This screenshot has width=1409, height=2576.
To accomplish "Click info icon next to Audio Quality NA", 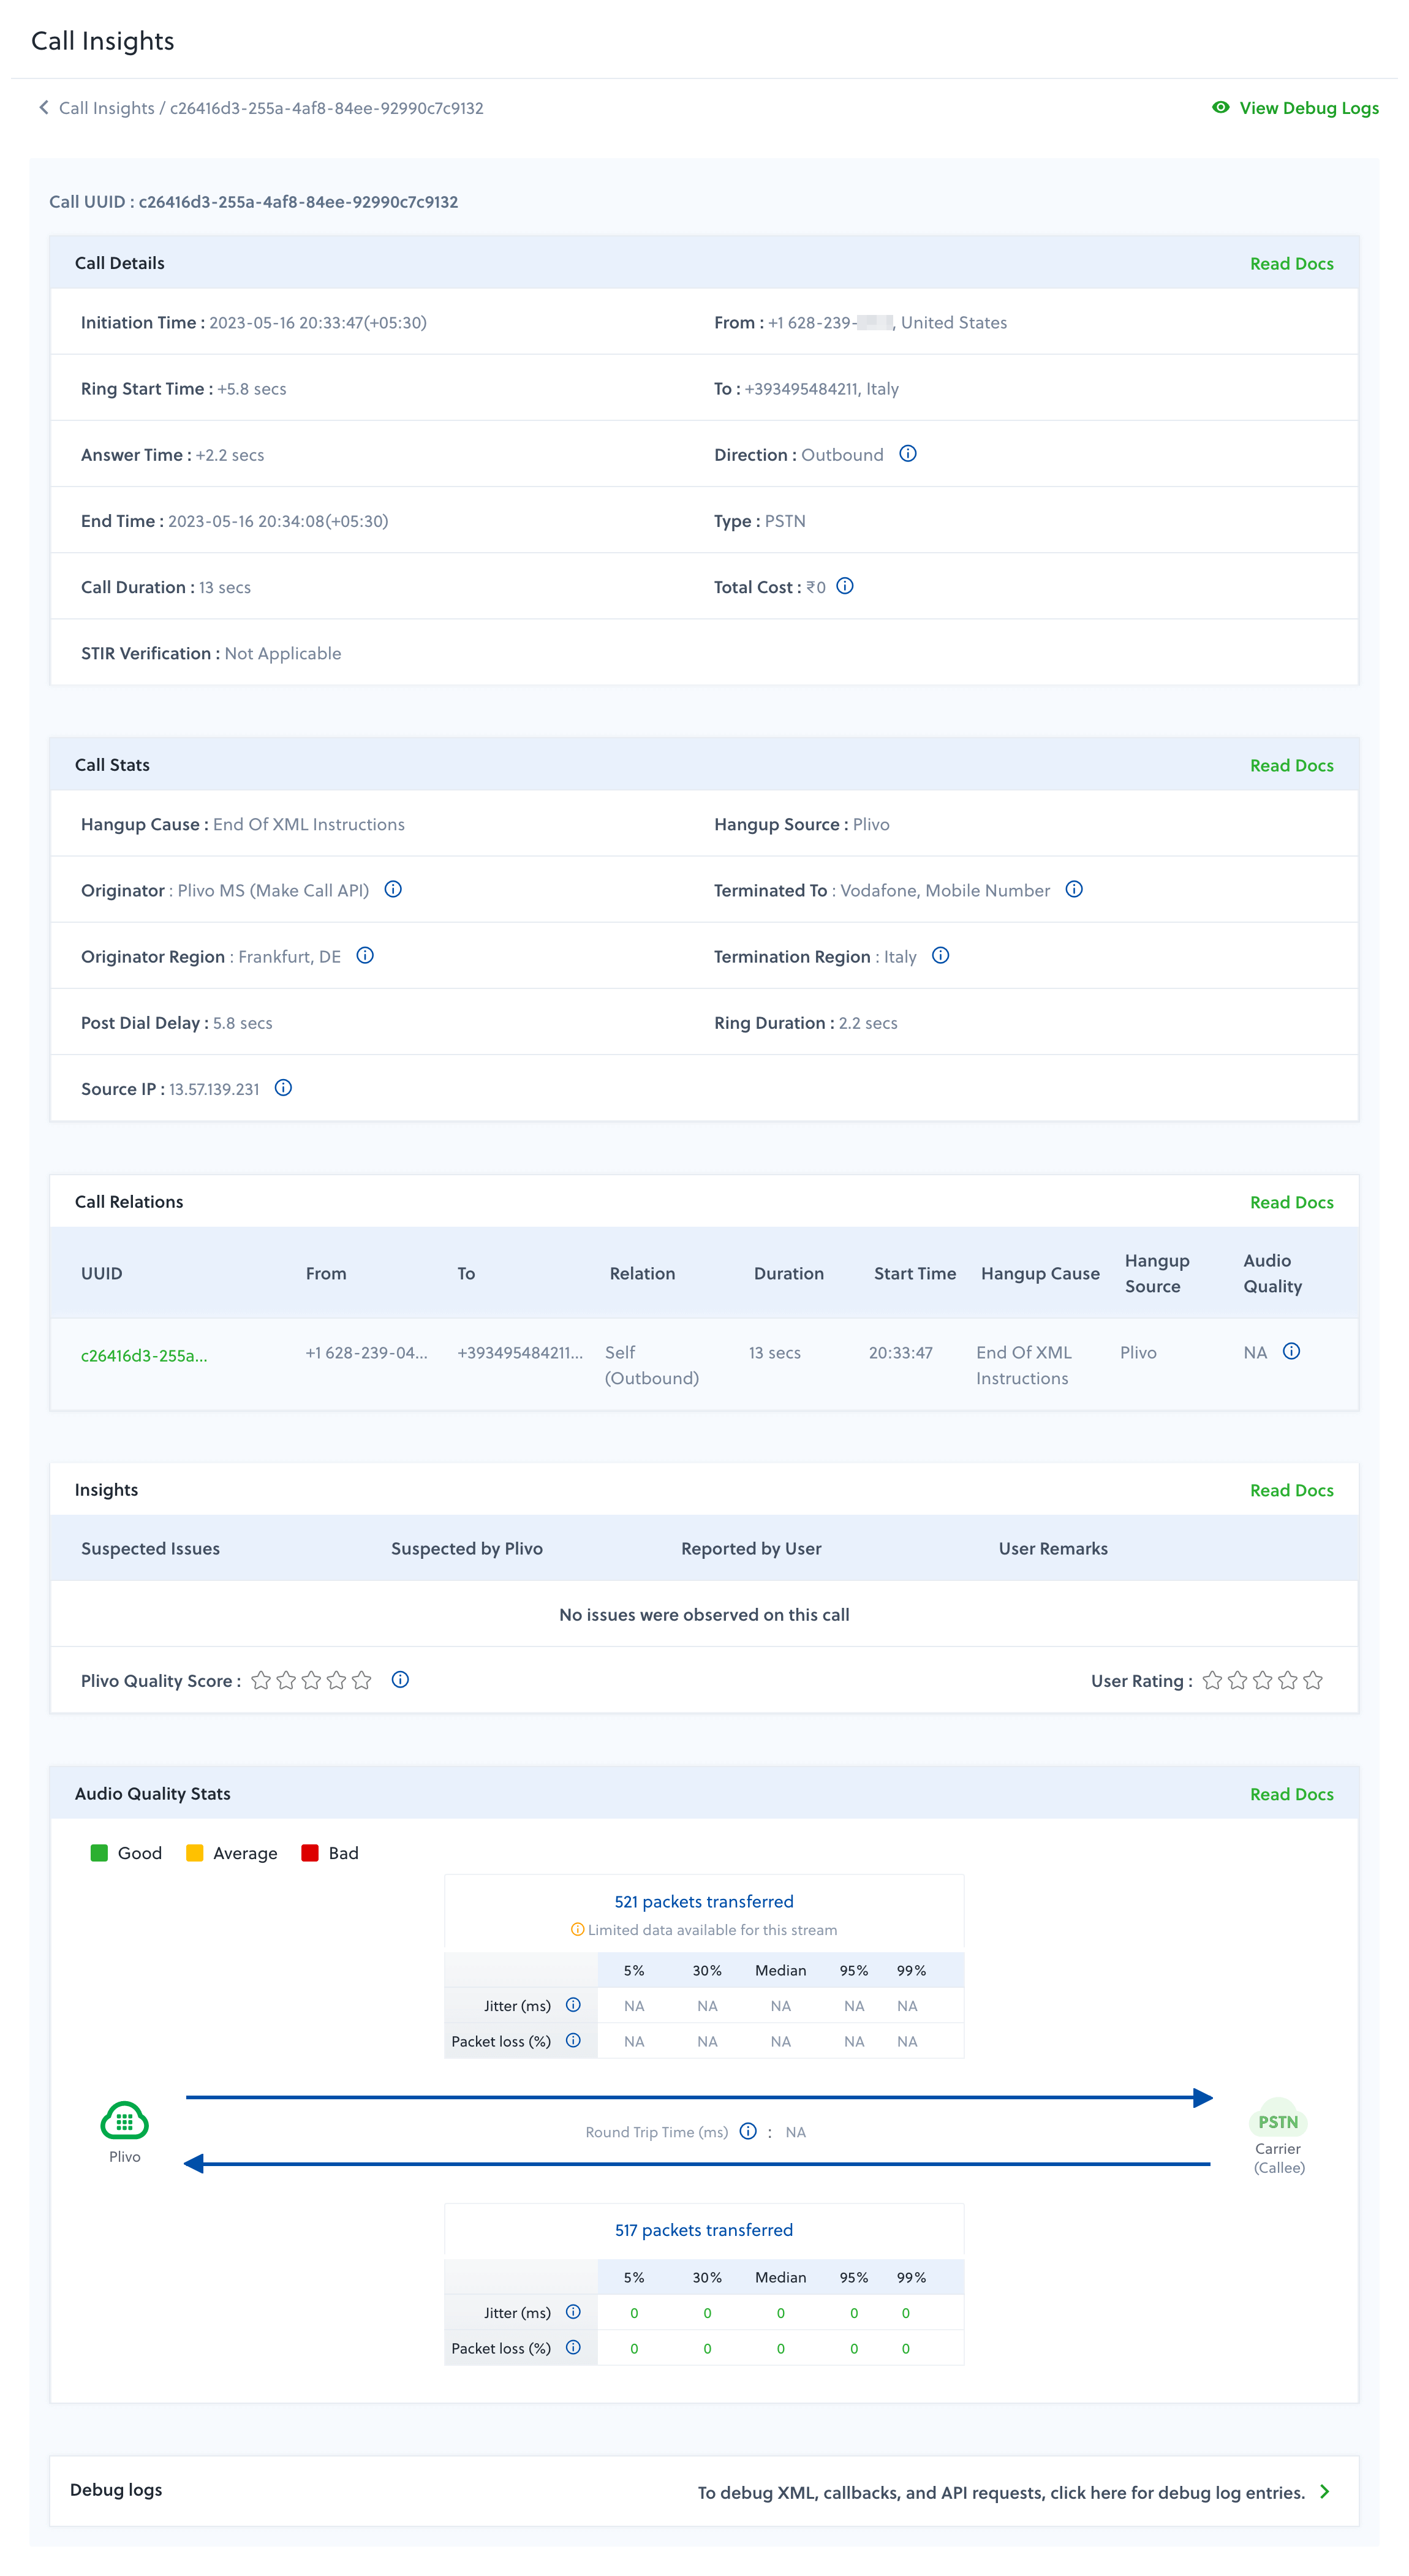I will tap(1291, 1351).
